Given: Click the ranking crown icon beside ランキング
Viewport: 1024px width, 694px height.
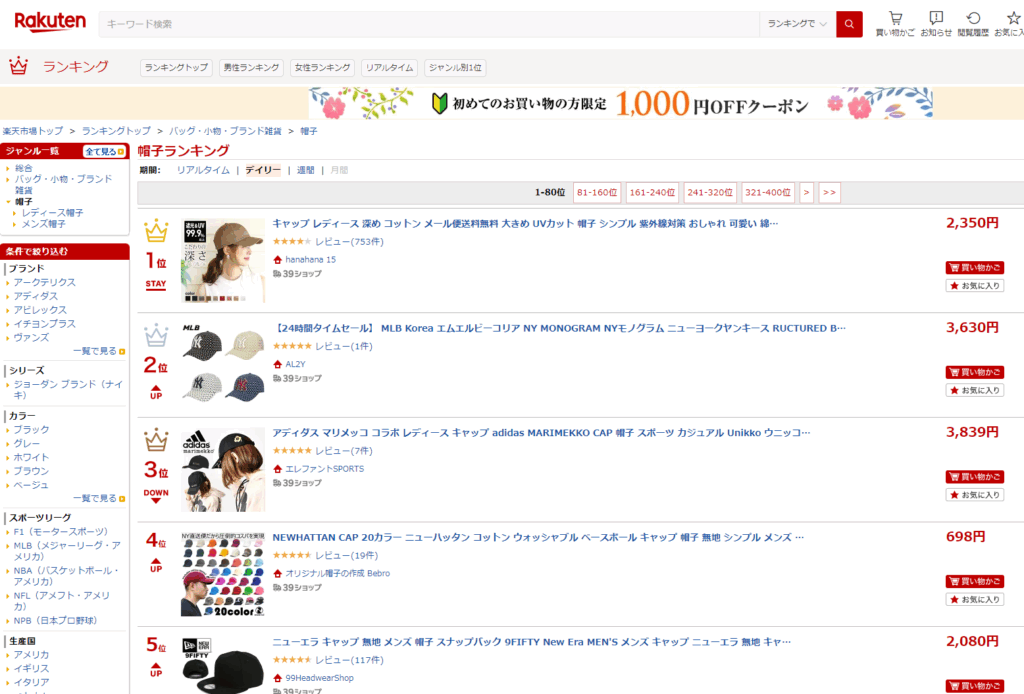Looking at the screenshot, I should pos(18,66).
